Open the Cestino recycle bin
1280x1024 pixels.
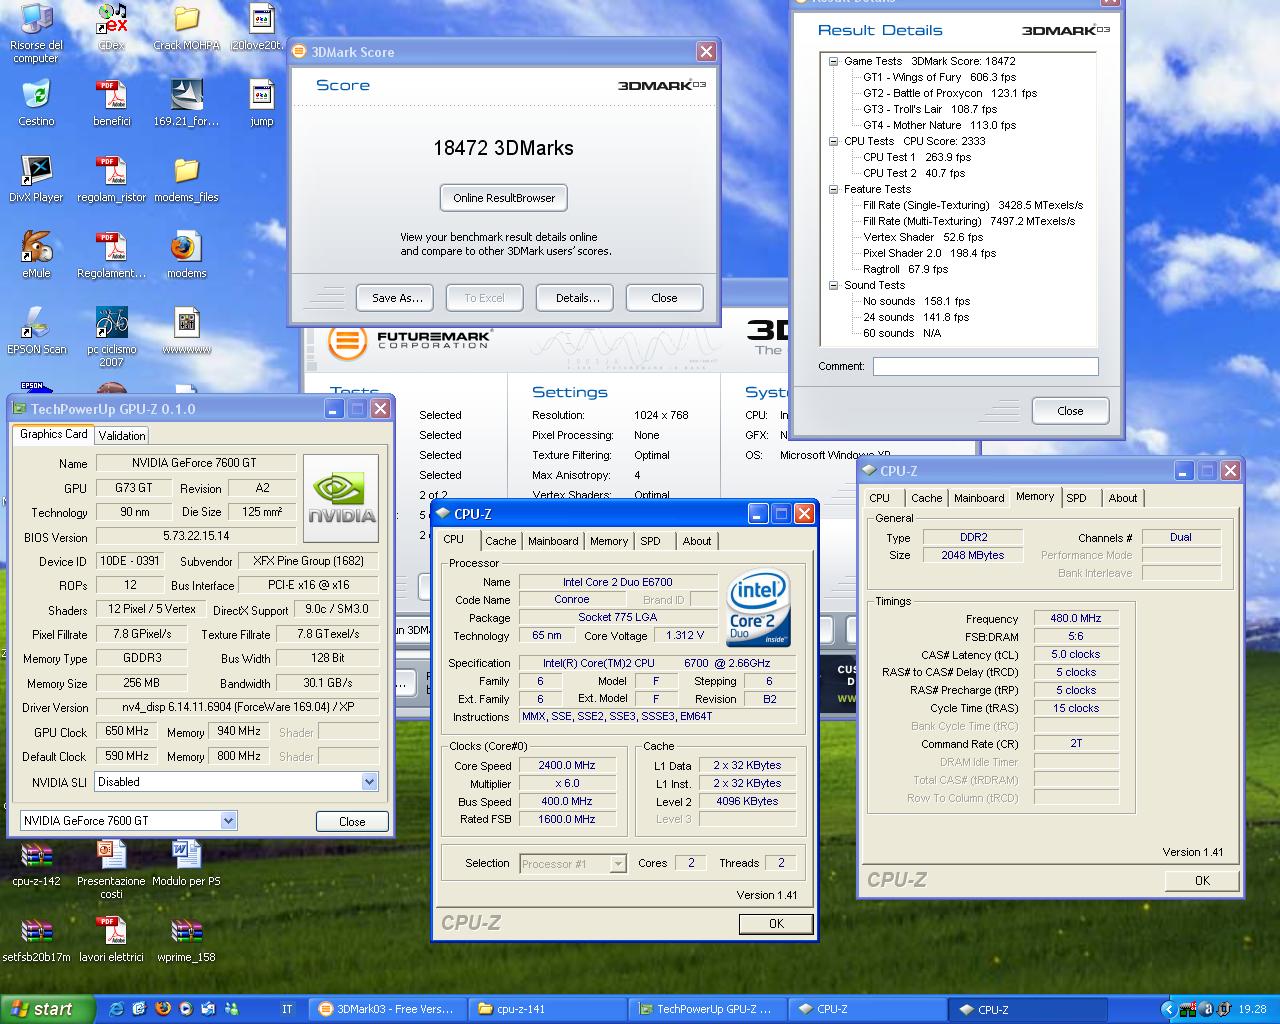tap(36, 103)
